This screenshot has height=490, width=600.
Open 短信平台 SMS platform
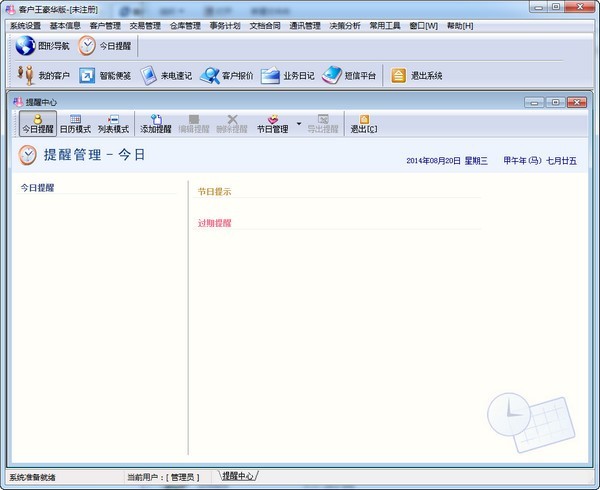point(348,76)
